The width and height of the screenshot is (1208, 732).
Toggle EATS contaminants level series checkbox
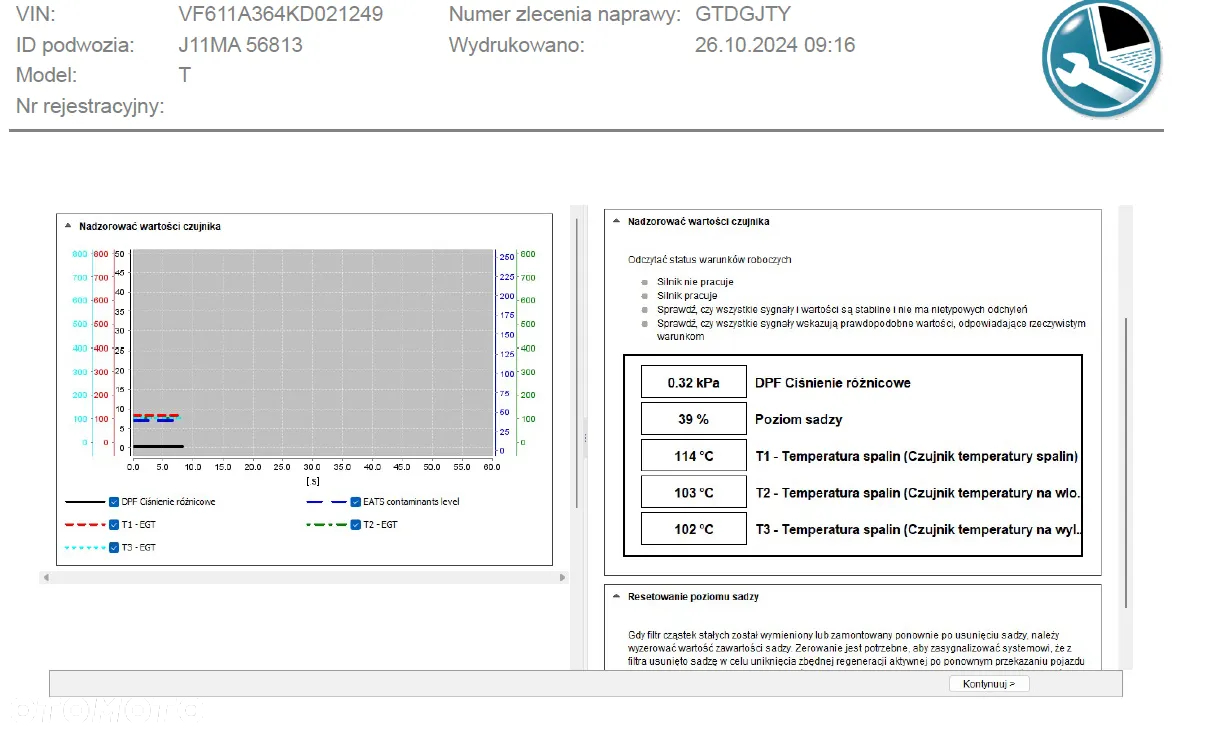pos(355,501)
